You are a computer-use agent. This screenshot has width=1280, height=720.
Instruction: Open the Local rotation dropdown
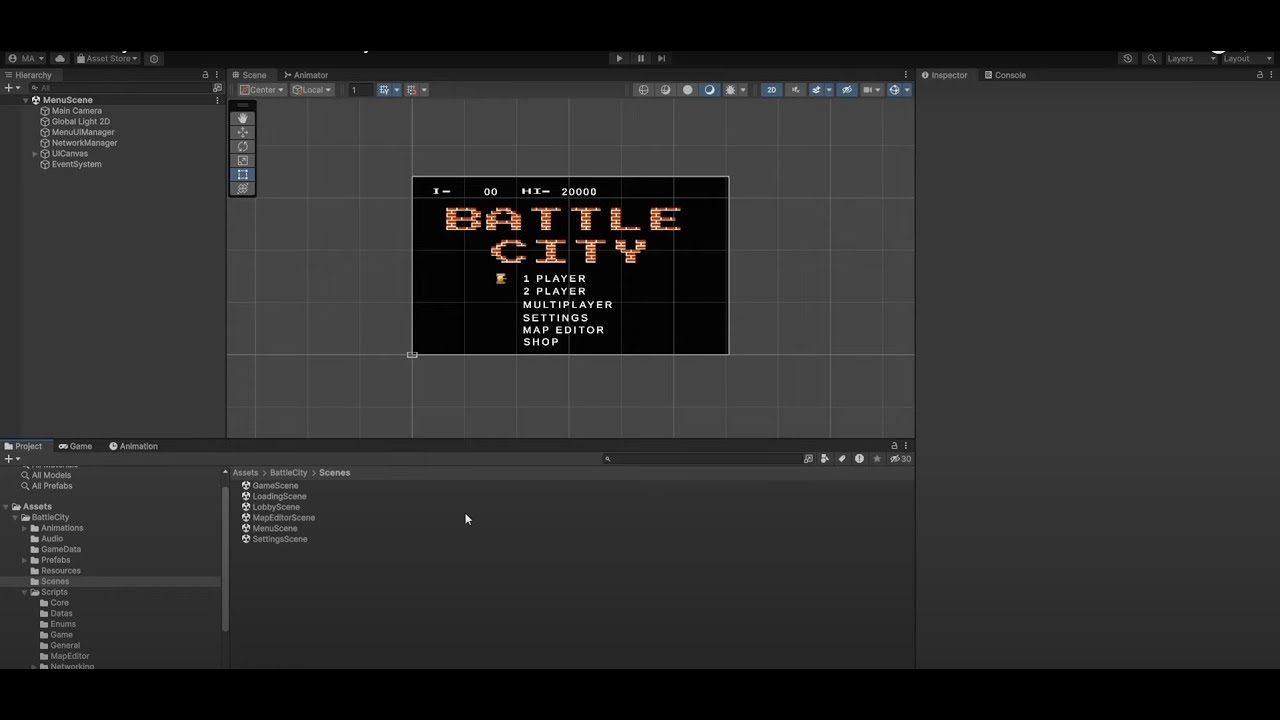coord(312,89)
